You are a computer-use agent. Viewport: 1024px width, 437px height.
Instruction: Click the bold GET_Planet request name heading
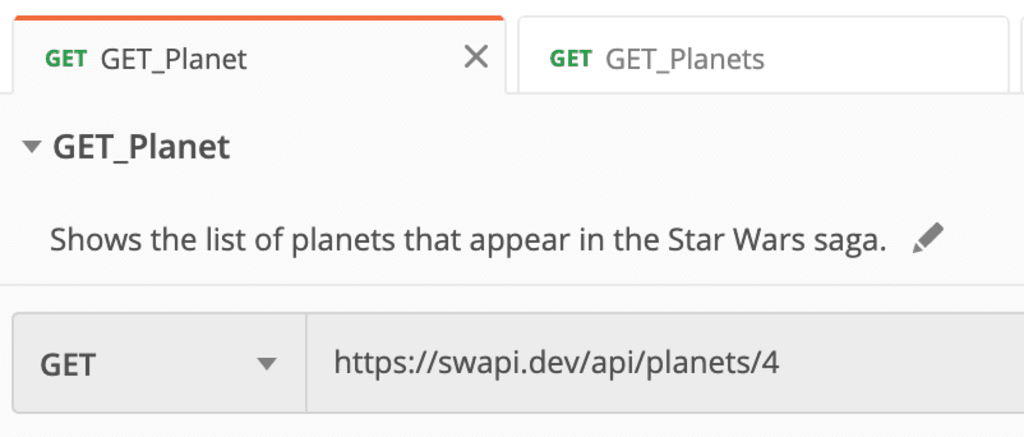[141, 148]
